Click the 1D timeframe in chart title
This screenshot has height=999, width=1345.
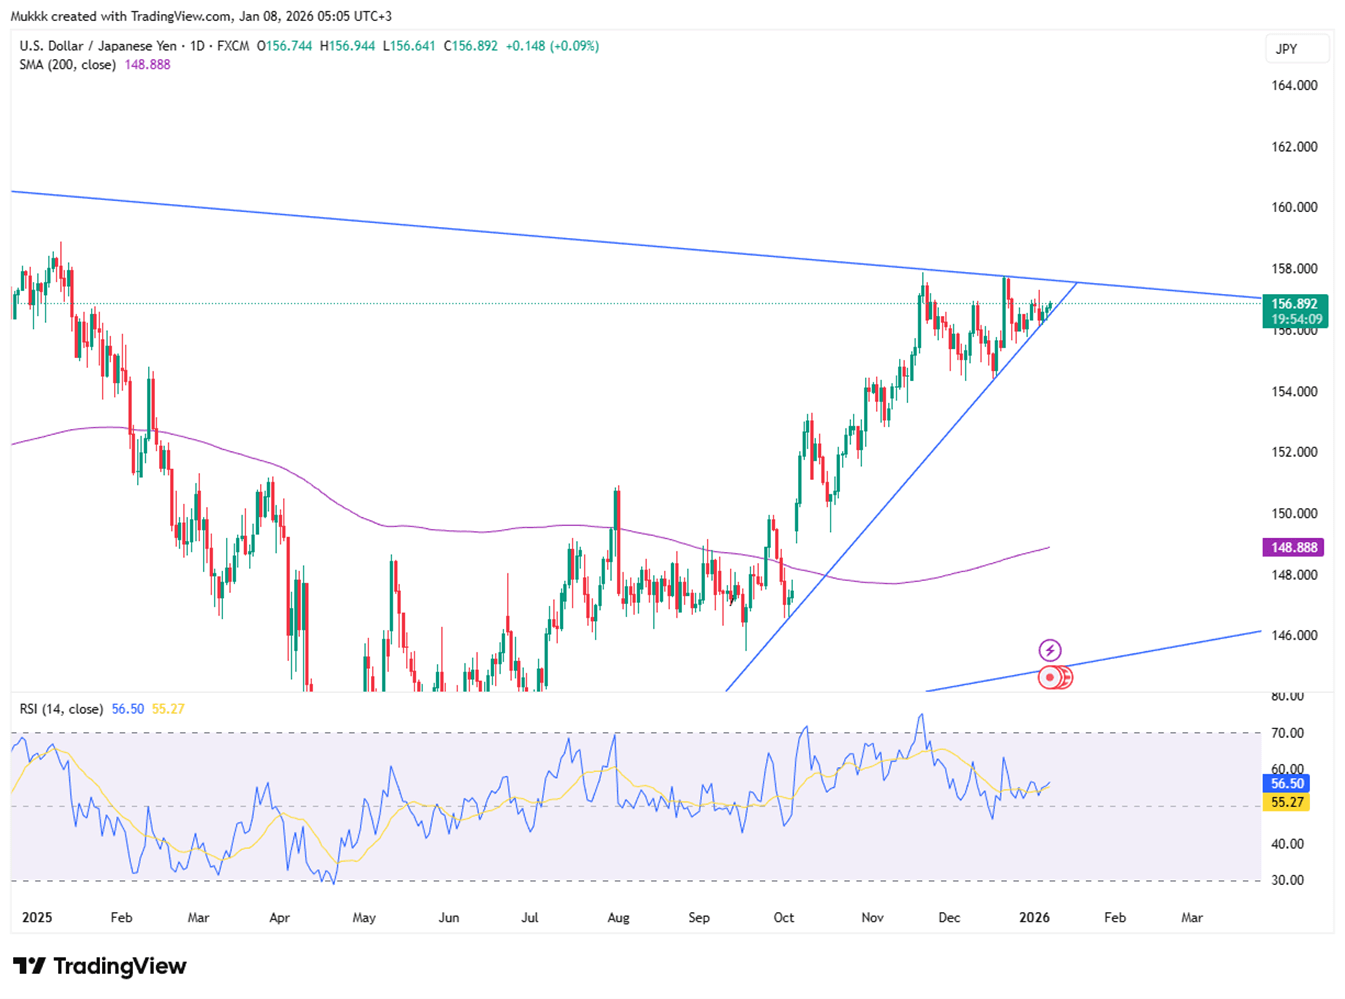196,46
